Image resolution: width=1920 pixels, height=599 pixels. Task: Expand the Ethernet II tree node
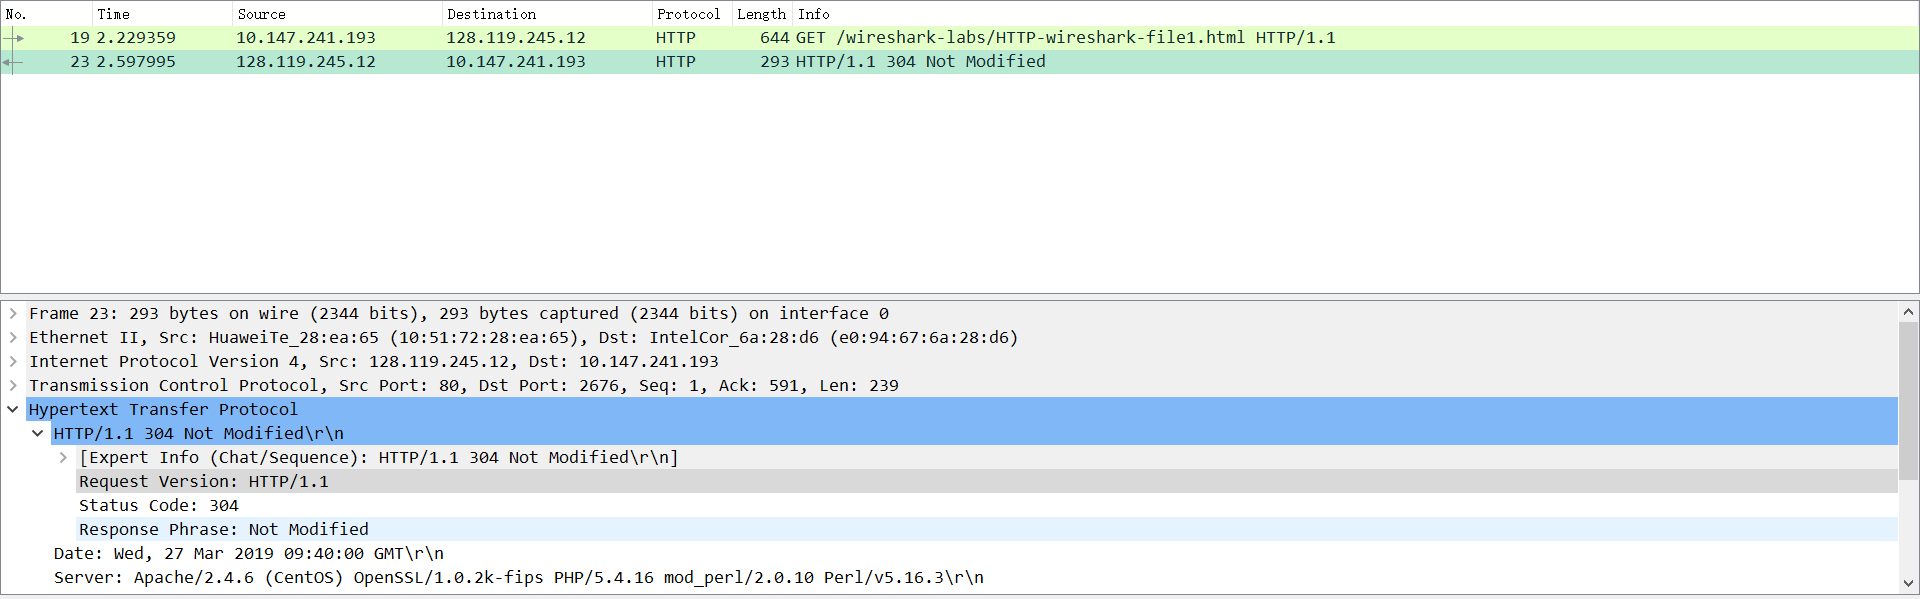[13, 337]
